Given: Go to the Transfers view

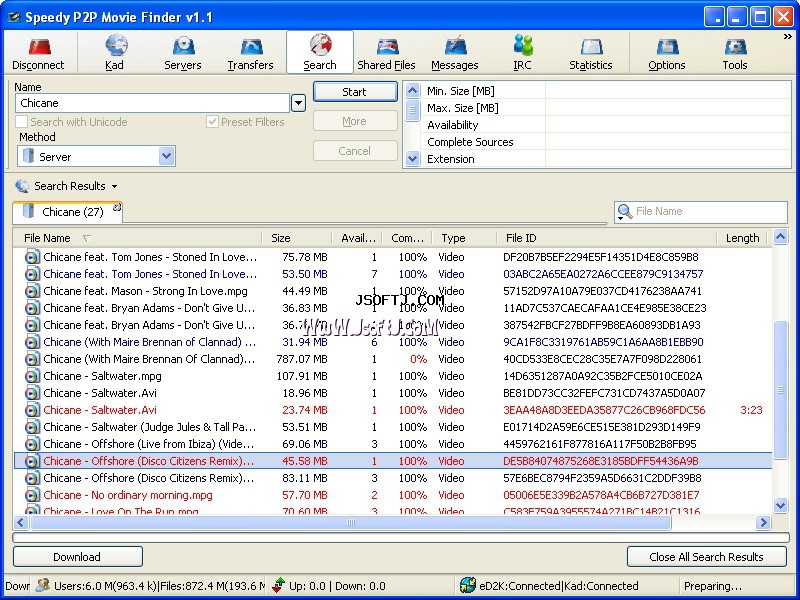Looking at the screenshot, I should (251, 52).
